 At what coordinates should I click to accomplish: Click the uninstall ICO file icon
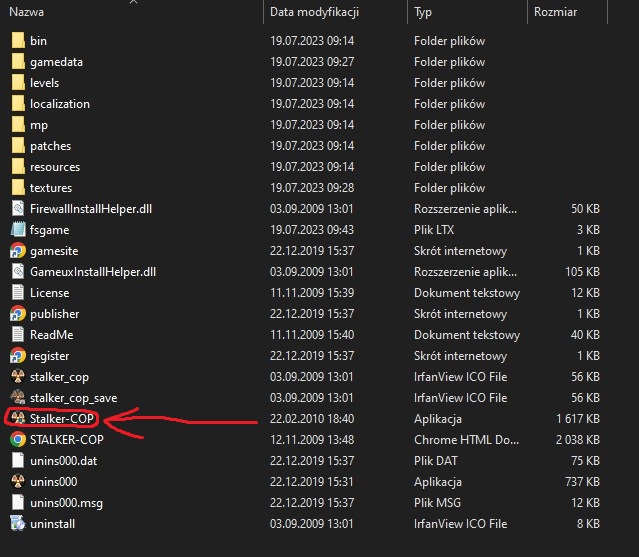pos(18,524)
